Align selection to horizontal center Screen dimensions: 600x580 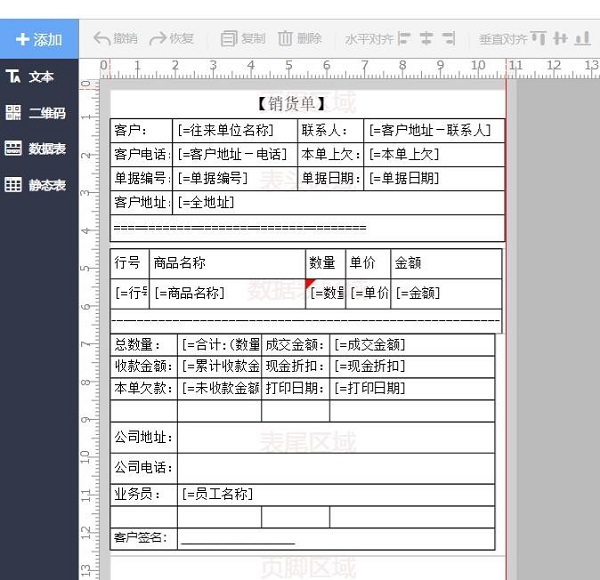(x=426, y=39)
